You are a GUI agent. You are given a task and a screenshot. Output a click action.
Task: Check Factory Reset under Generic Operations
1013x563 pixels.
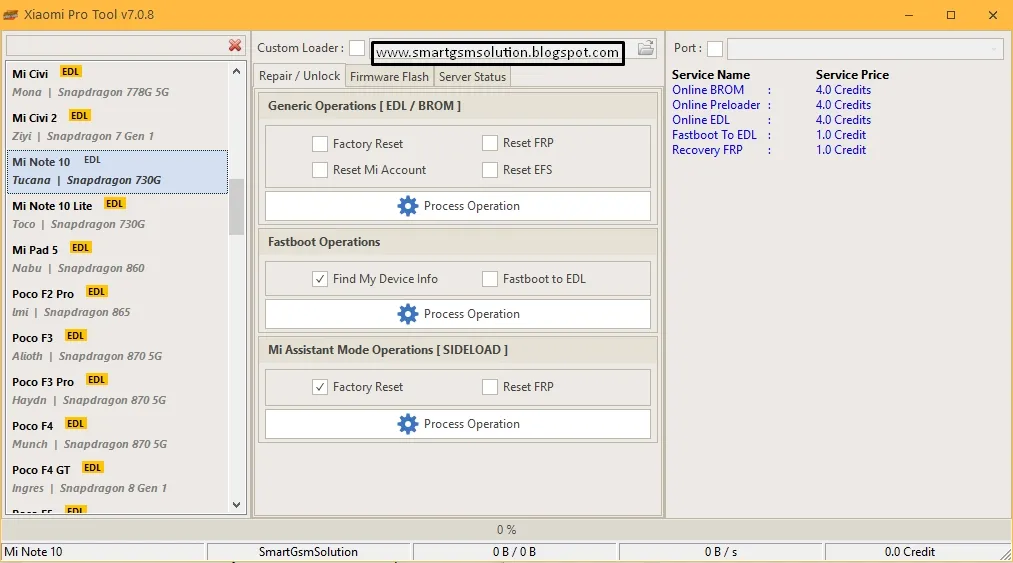[320, 143]
